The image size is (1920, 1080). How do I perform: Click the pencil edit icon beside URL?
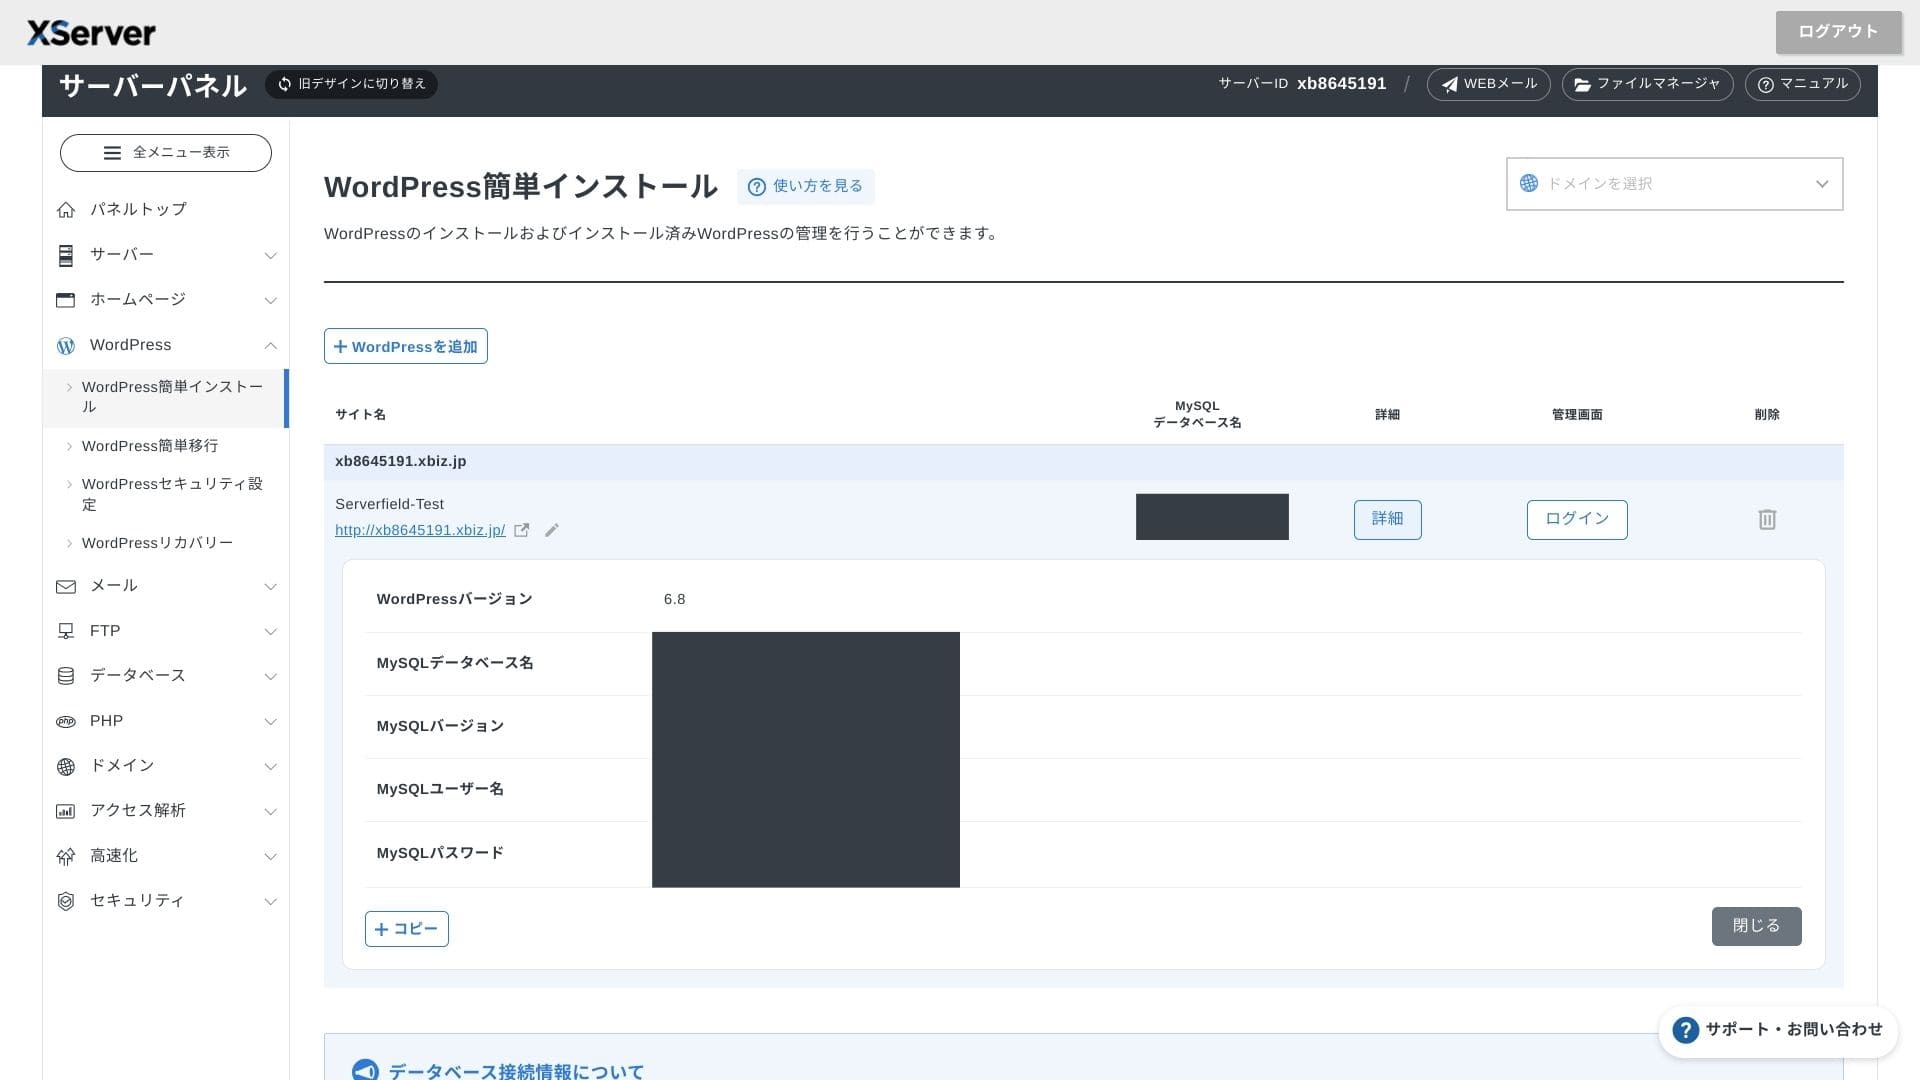552,530
